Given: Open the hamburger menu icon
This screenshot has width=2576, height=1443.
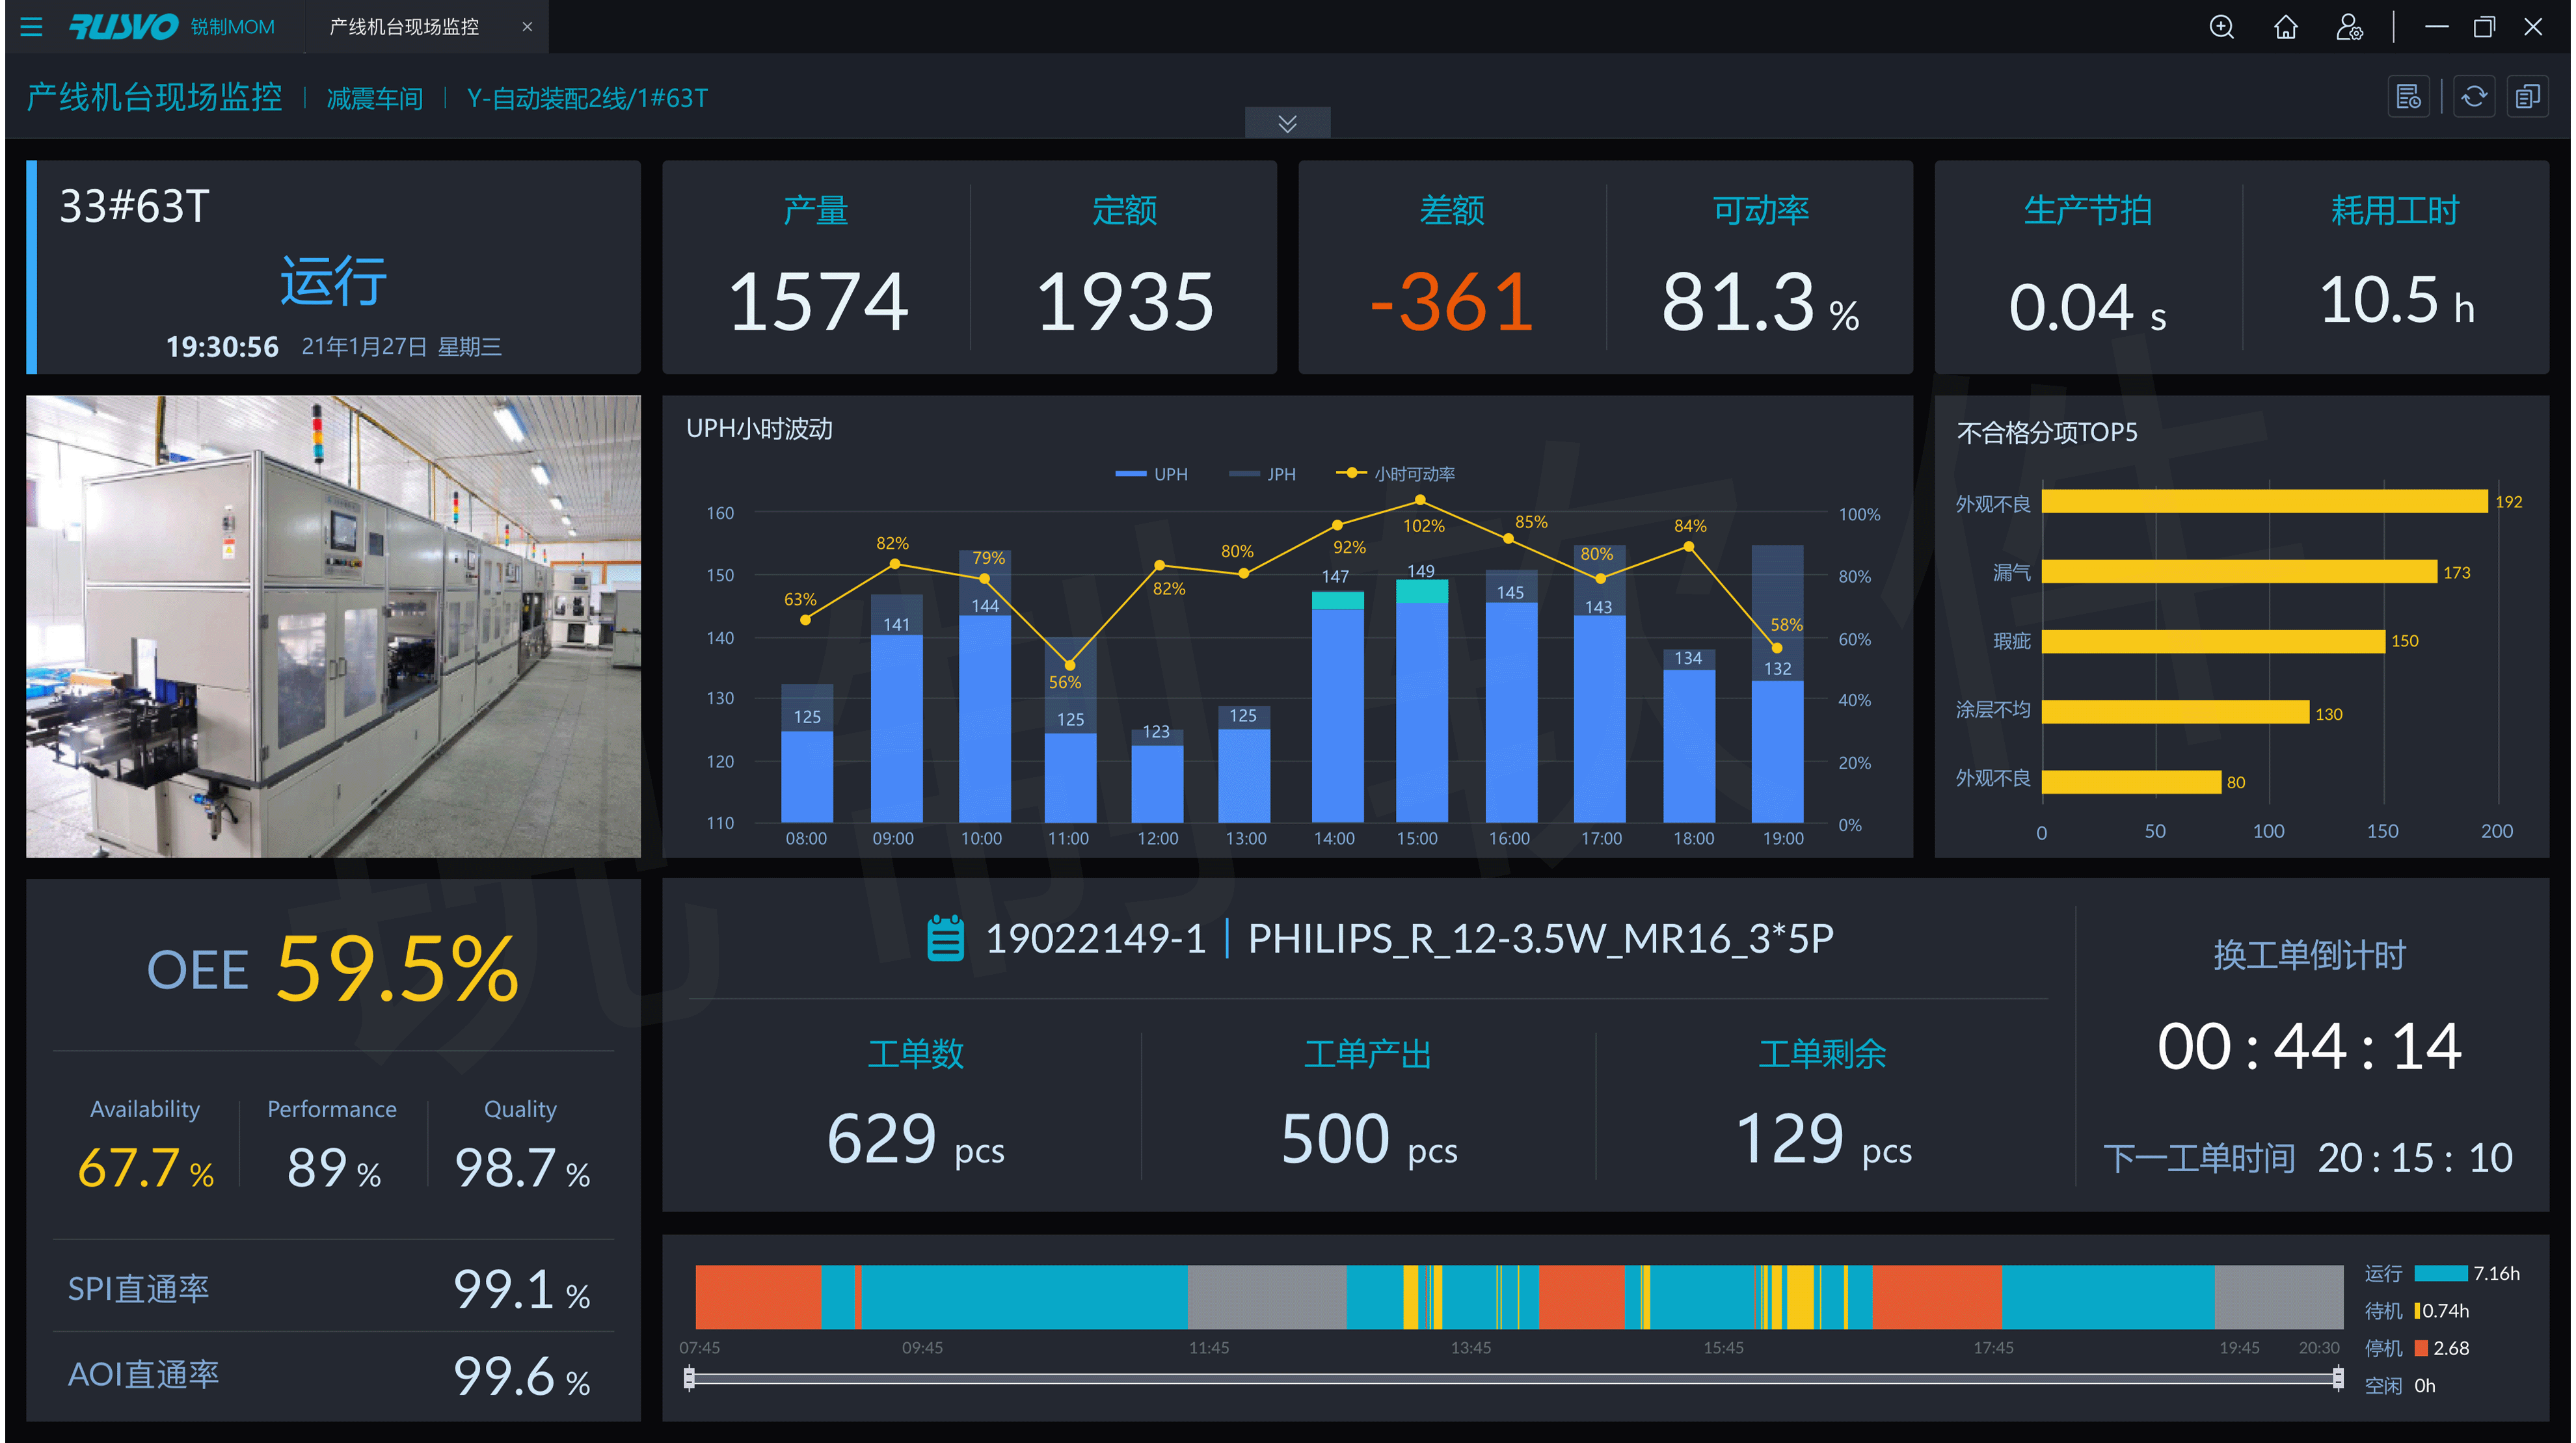Looking at the screenshot, I should (x=31, y=27).
